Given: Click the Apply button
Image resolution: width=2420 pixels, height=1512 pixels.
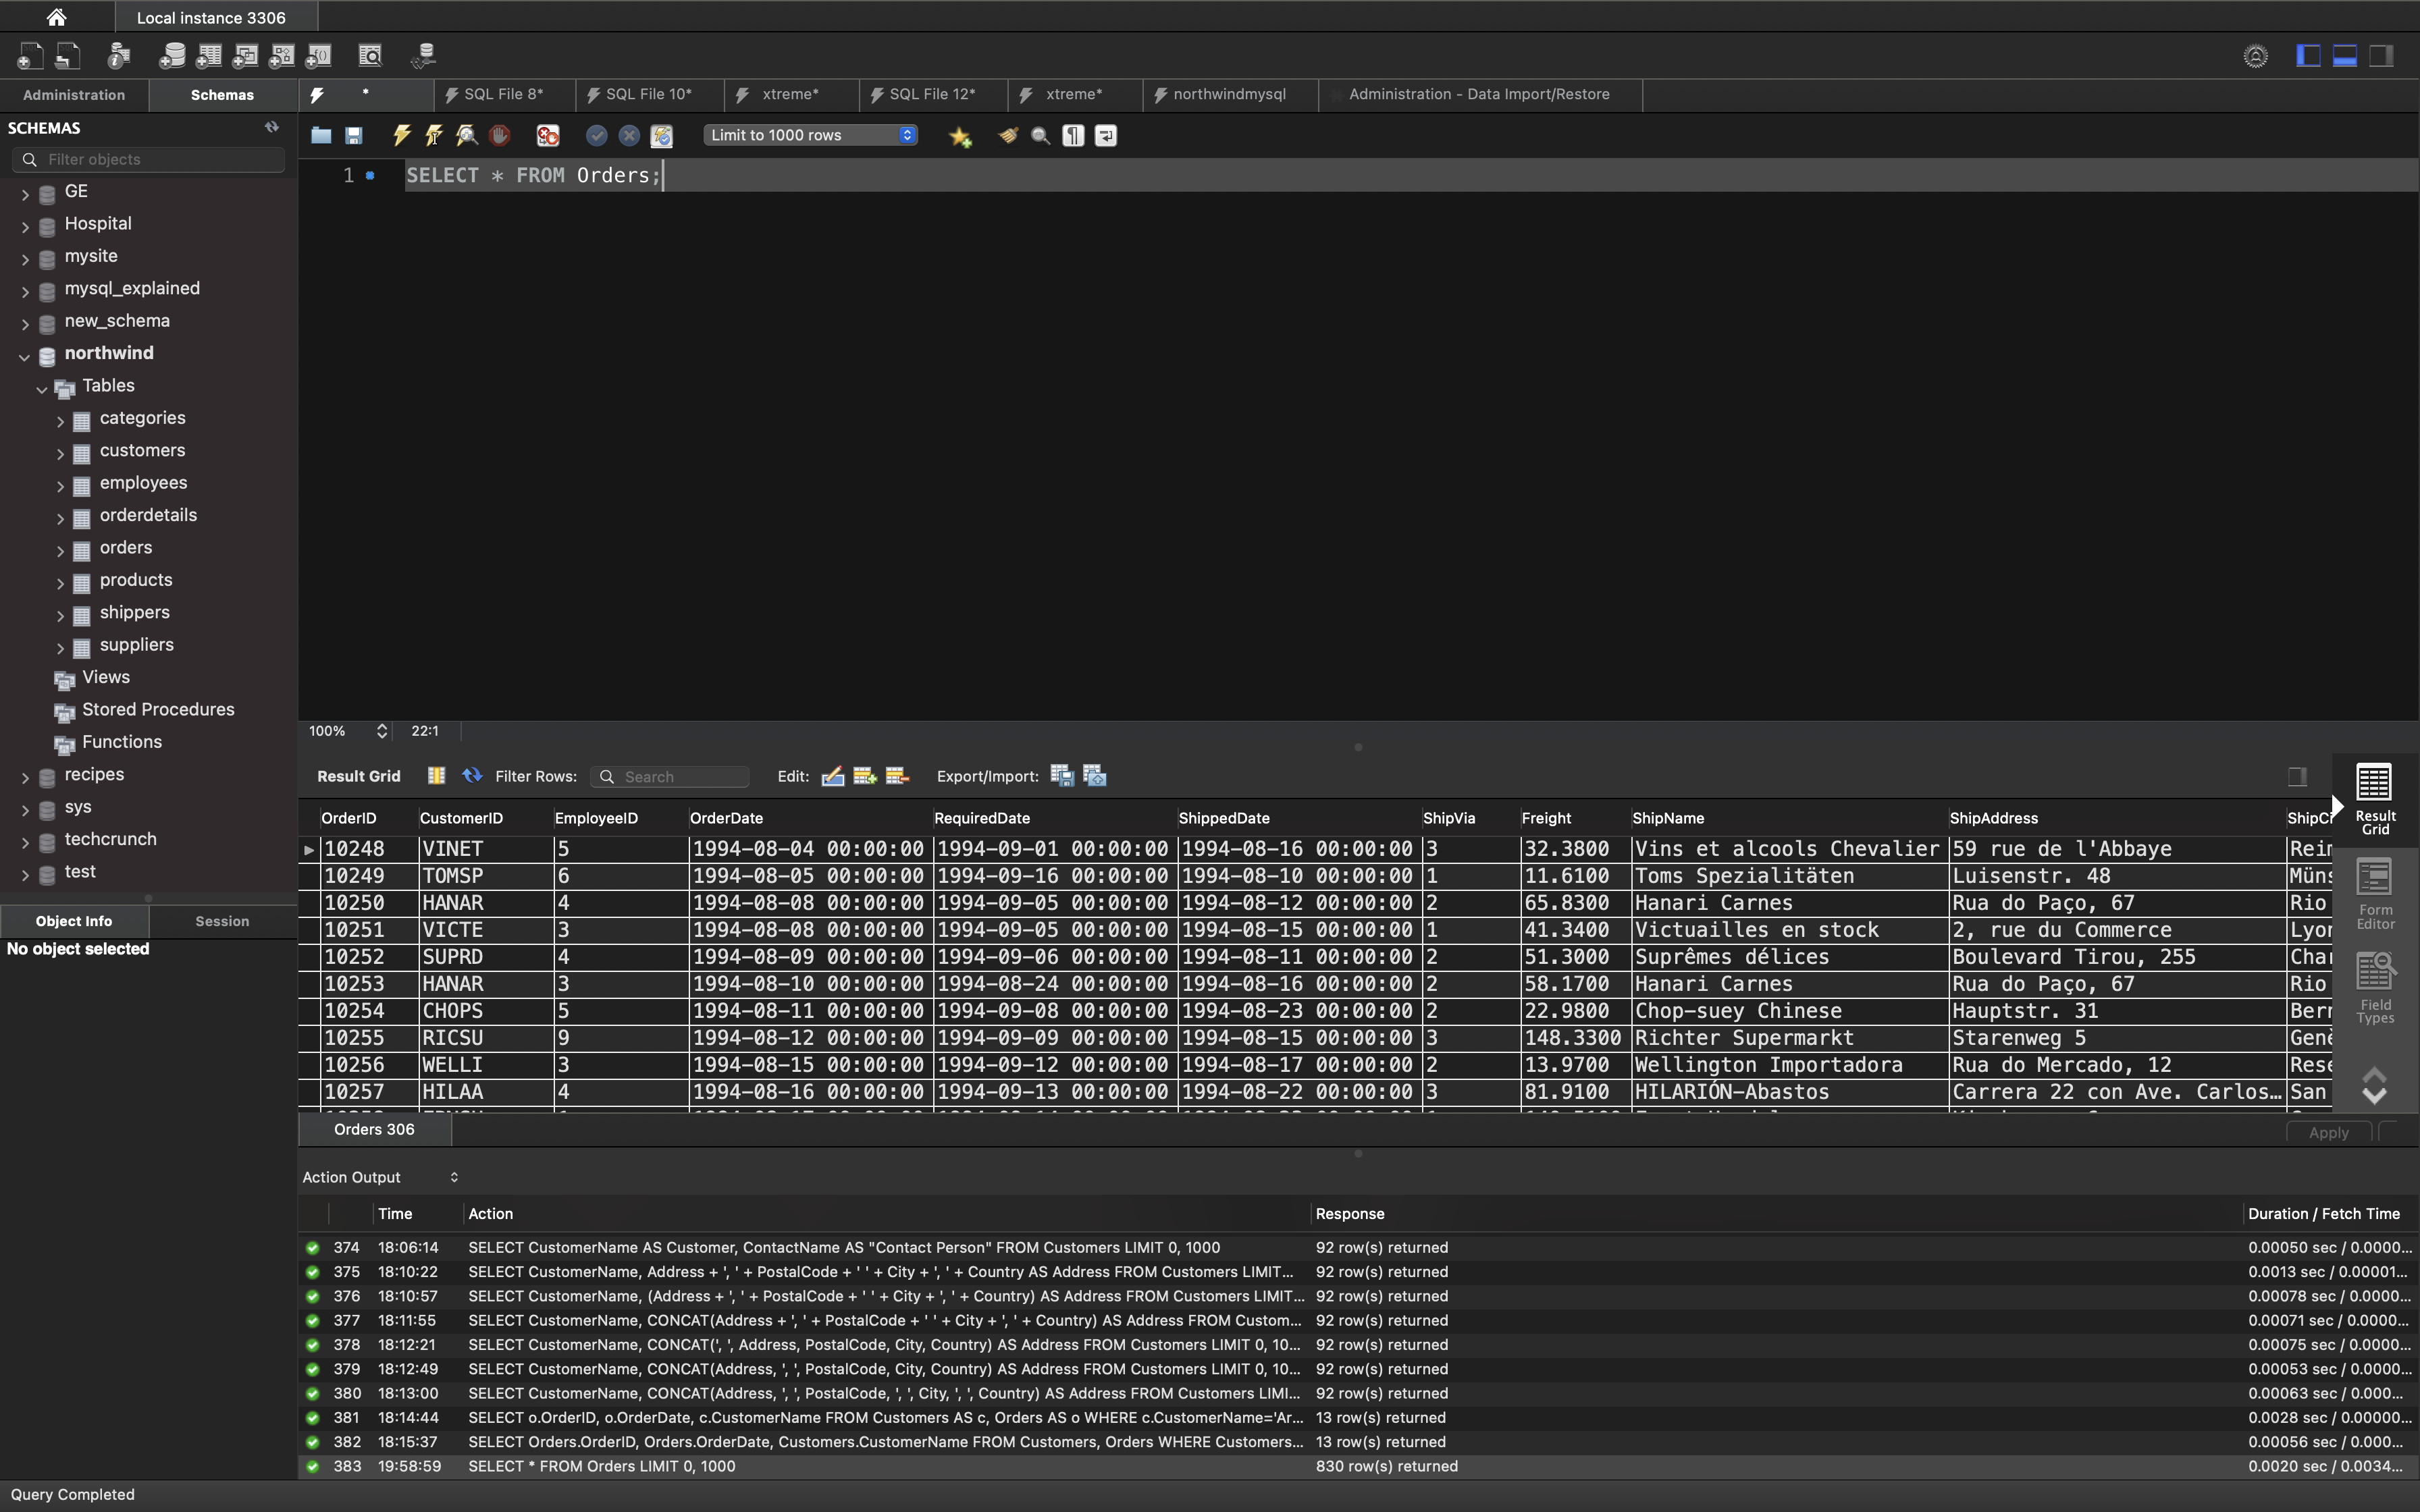Looking at the screenshot, I should click(2328, 1132).
